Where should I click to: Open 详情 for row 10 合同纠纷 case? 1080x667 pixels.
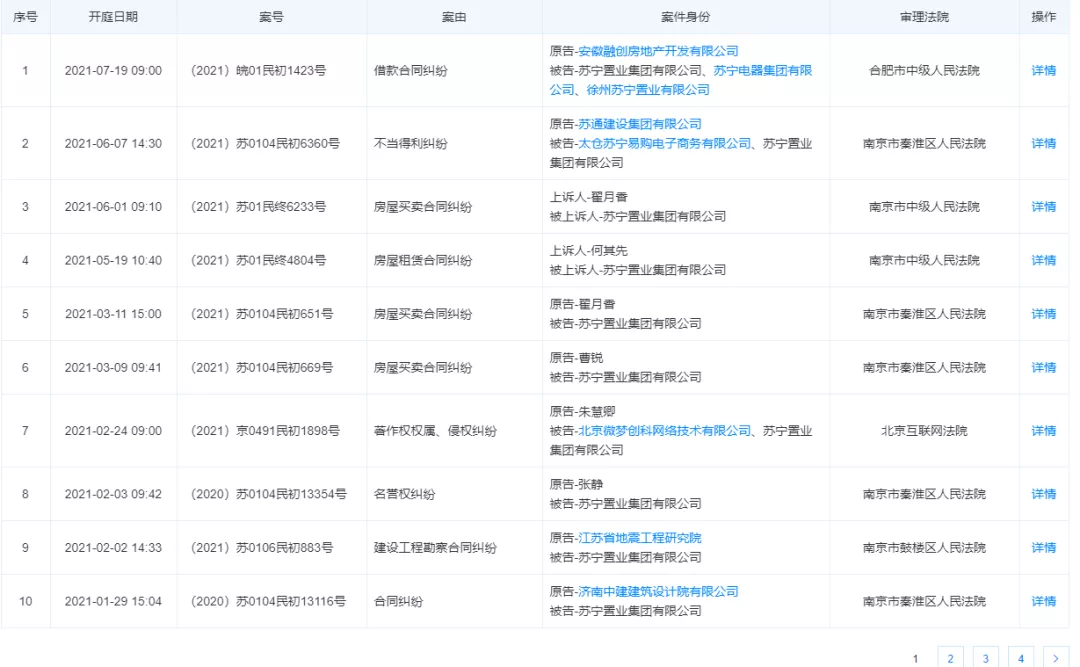coord(1043,601)
